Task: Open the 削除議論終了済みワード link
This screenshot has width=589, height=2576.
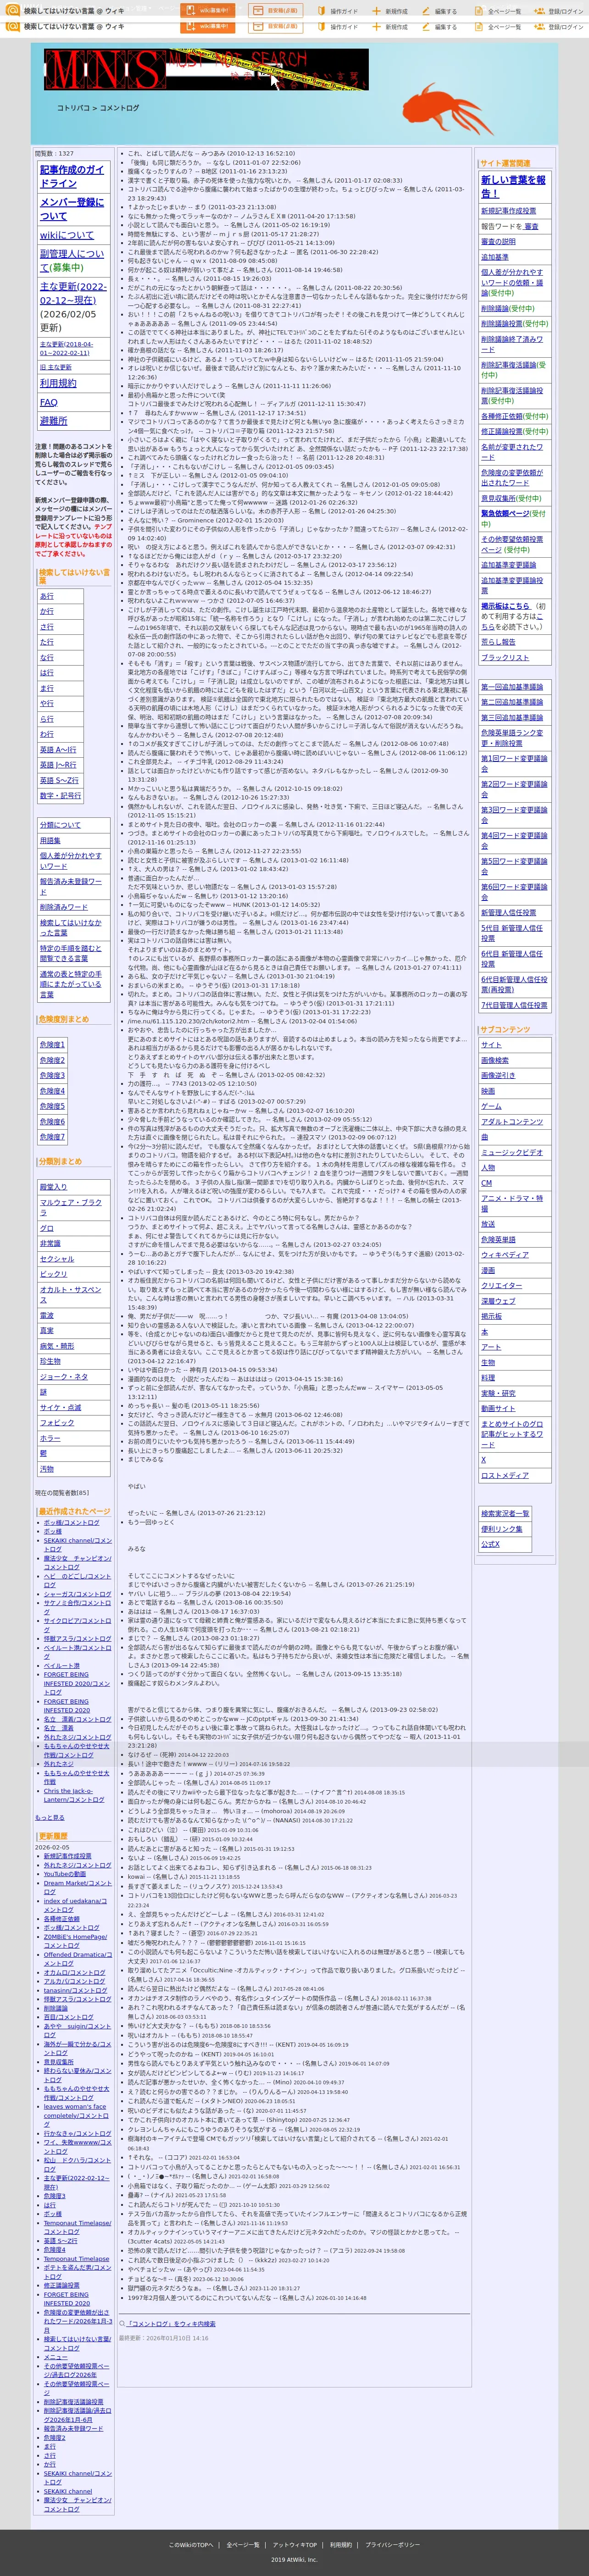Action: pos(512,344)
